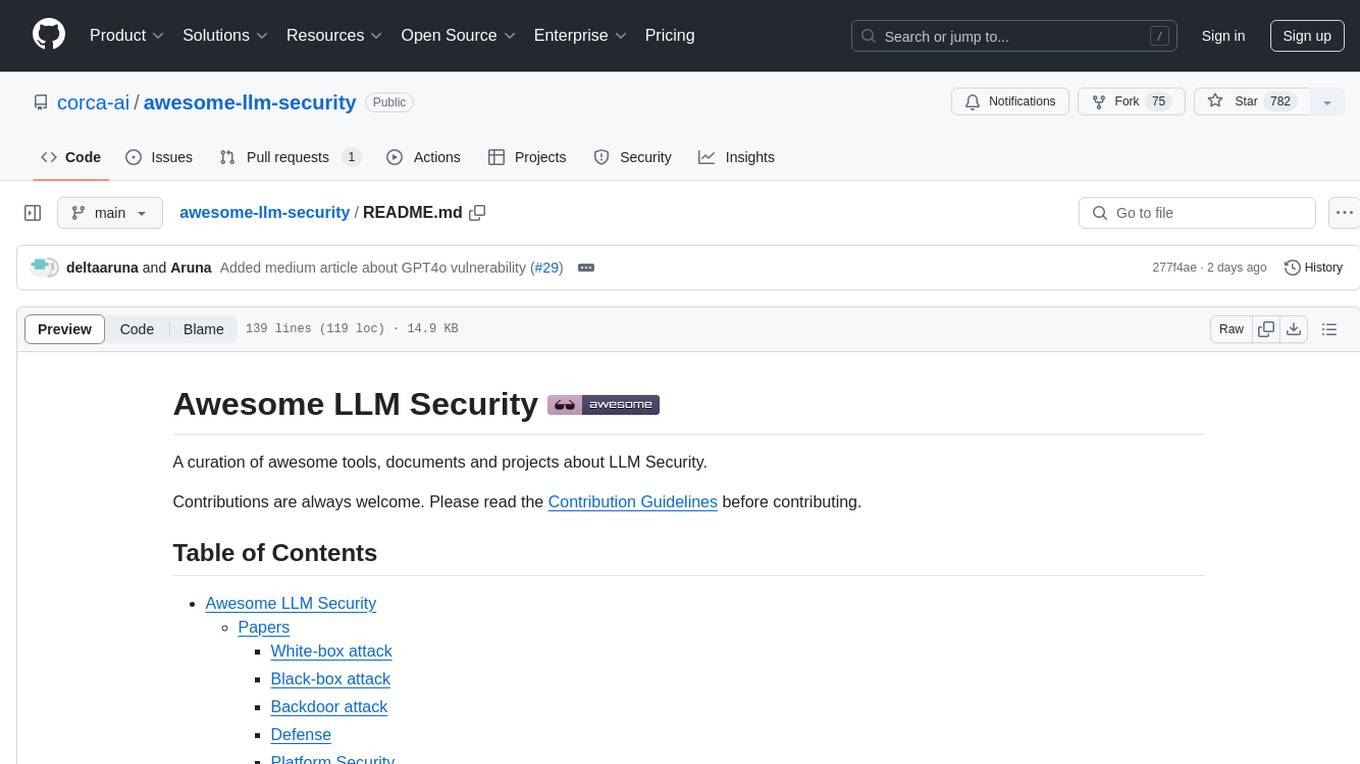
Task: Open pull request #29 link
Action: click(x=547, y=268)
